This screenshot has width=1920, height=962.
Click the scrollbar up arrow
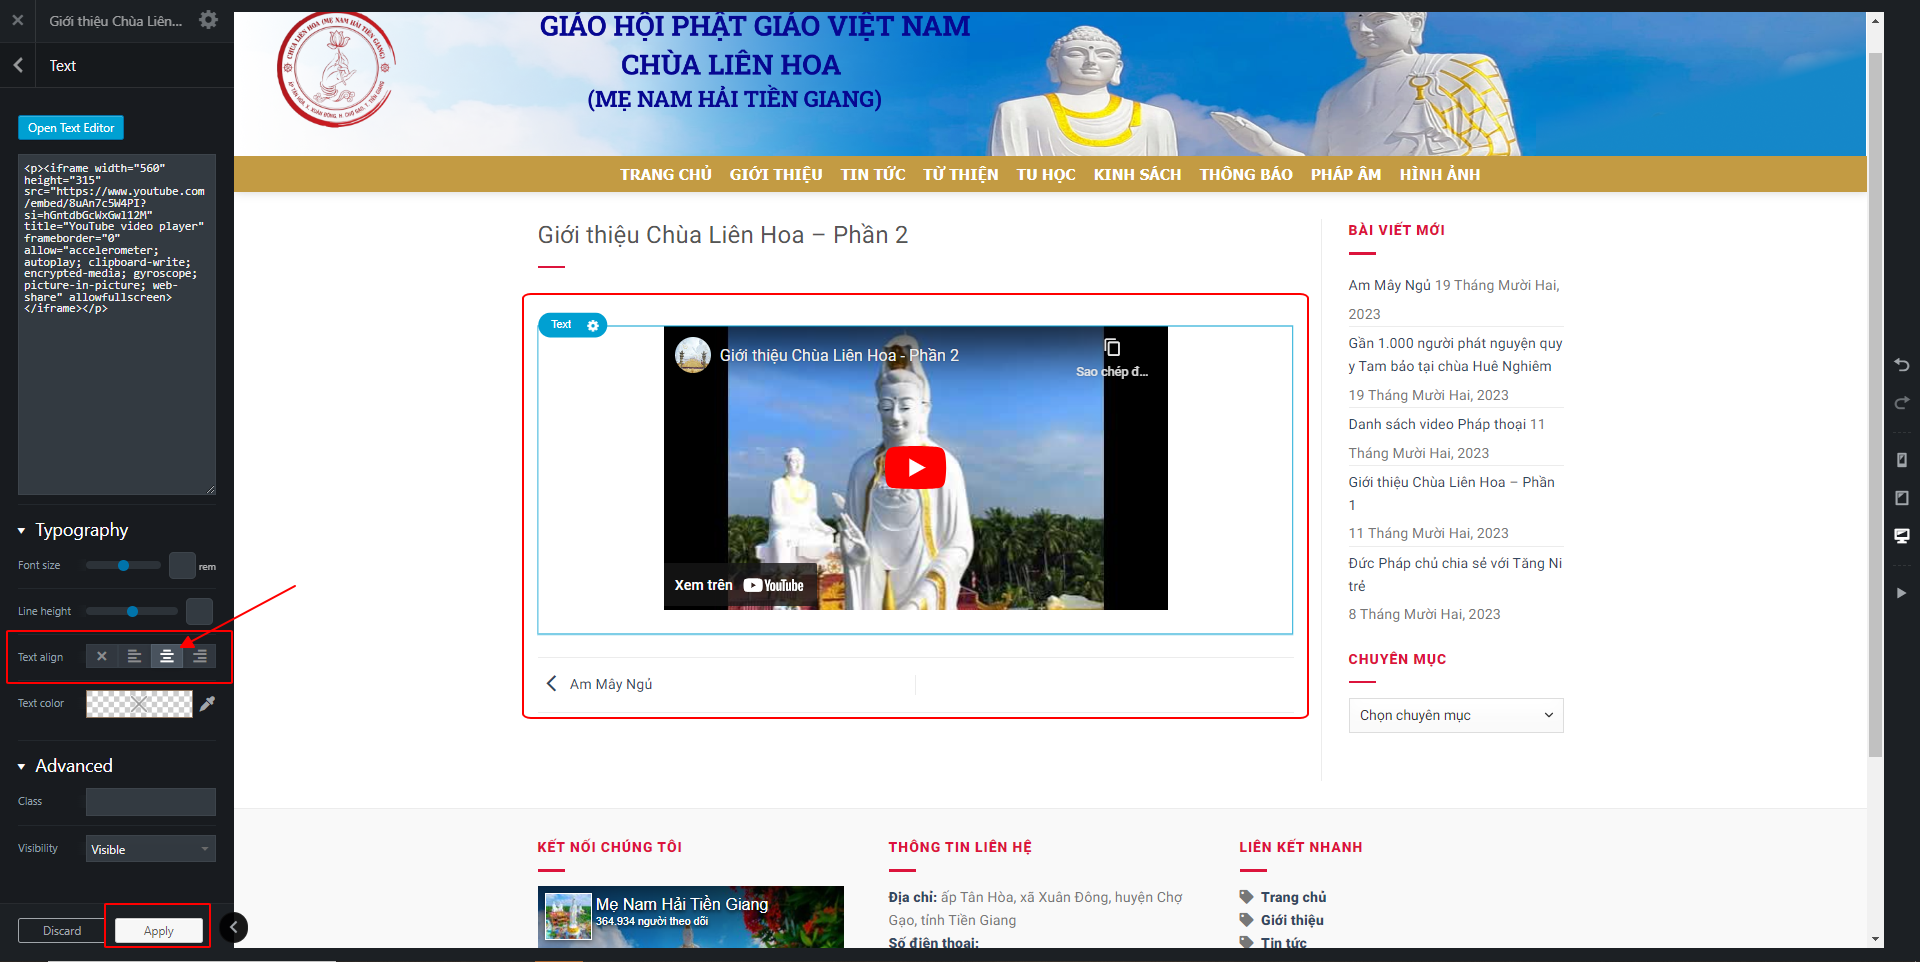coord(1875,19)
